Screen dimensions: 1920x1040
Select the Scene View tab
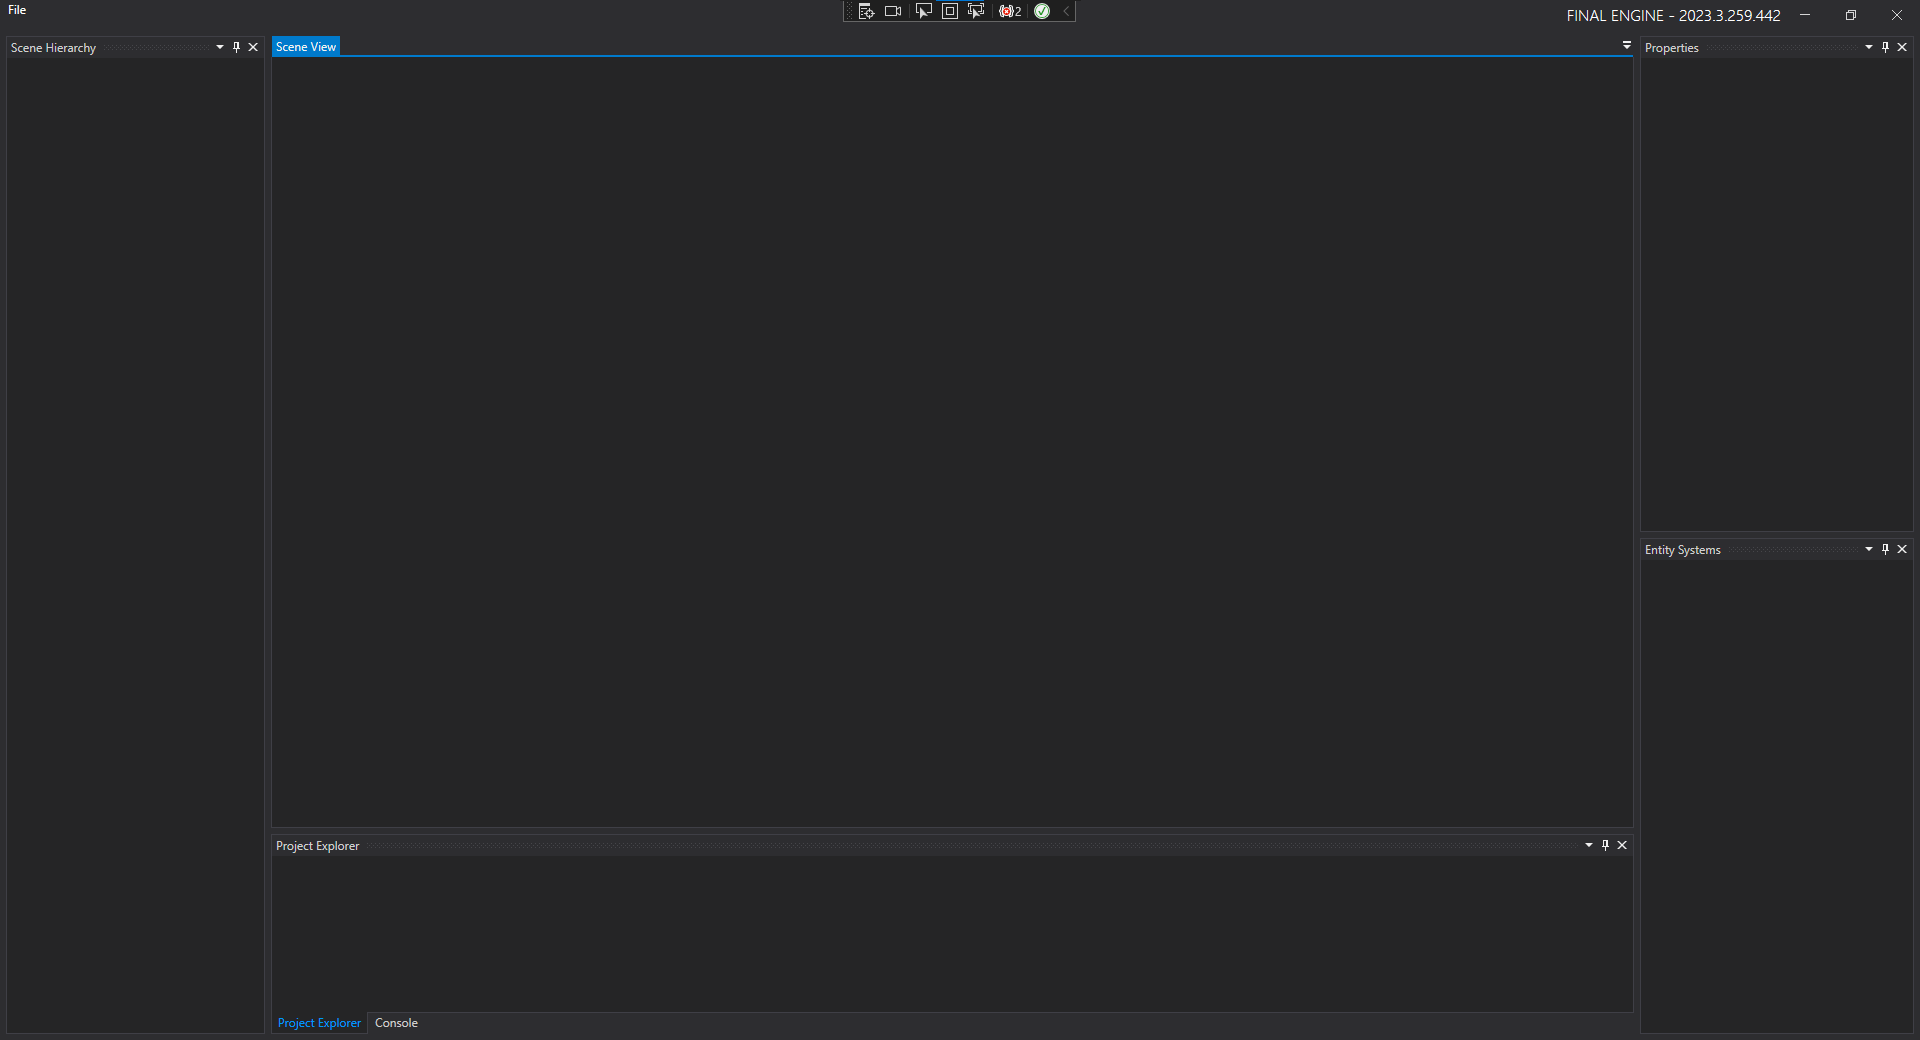(x=306, y=47)
